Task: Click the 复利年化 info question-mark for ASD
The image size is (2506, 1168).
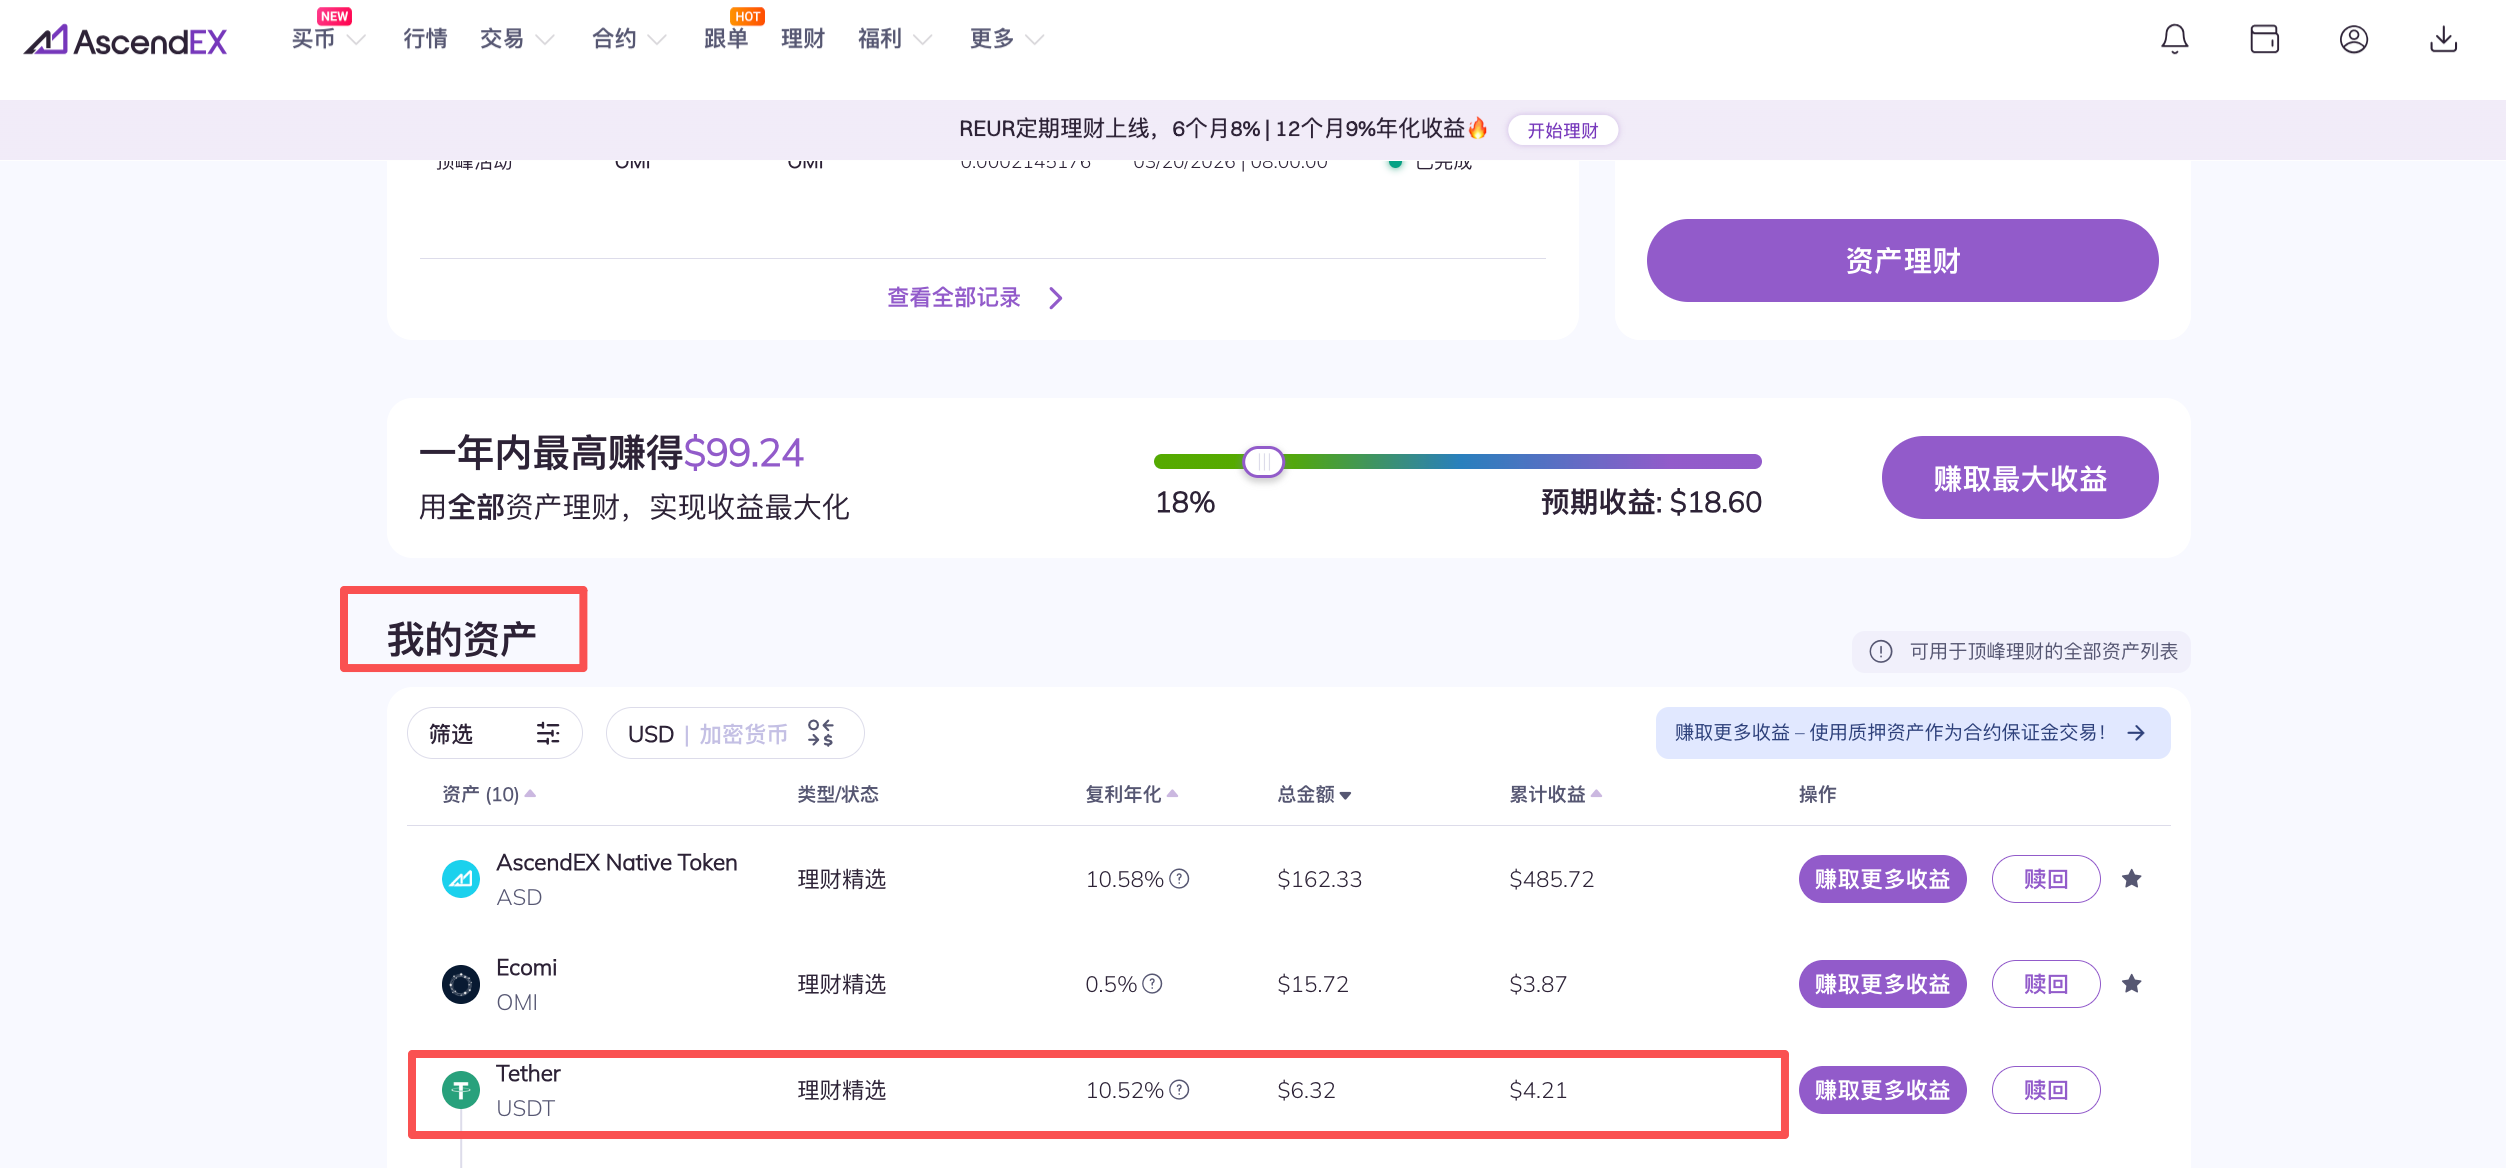Action: pyautogui.click(x=1180, y=879)
